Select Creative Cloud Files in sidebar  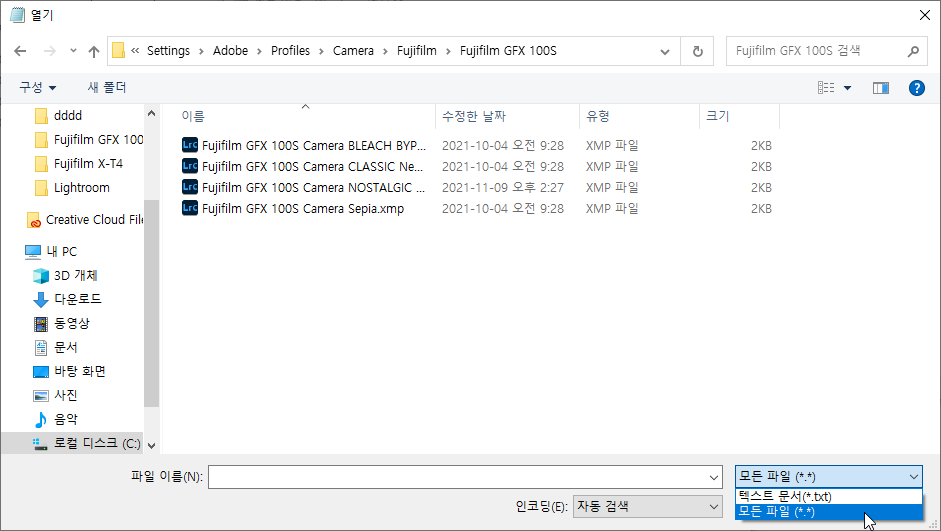coord(84,220)
